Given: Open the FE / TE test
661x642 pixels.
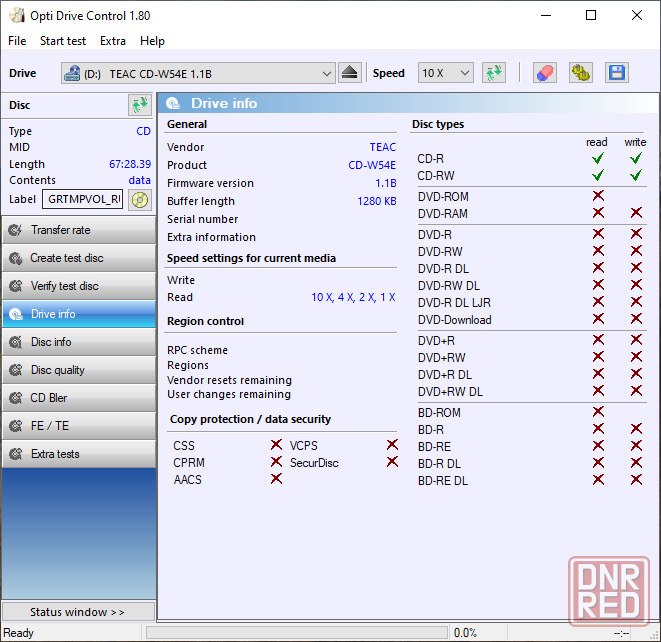Looking at the screenshot, I should coord(78,426).
